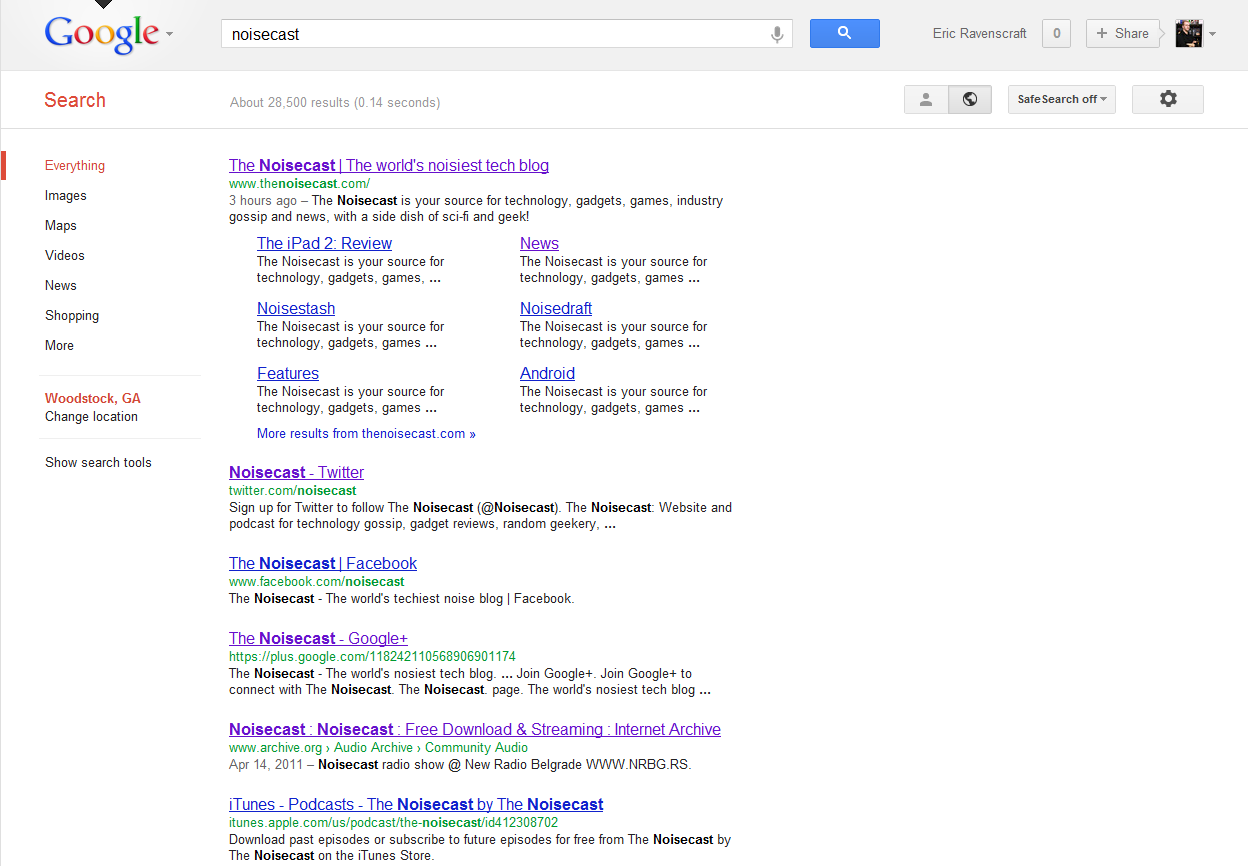Click the www.thenoisecast.com URL text

pos(299,184)
